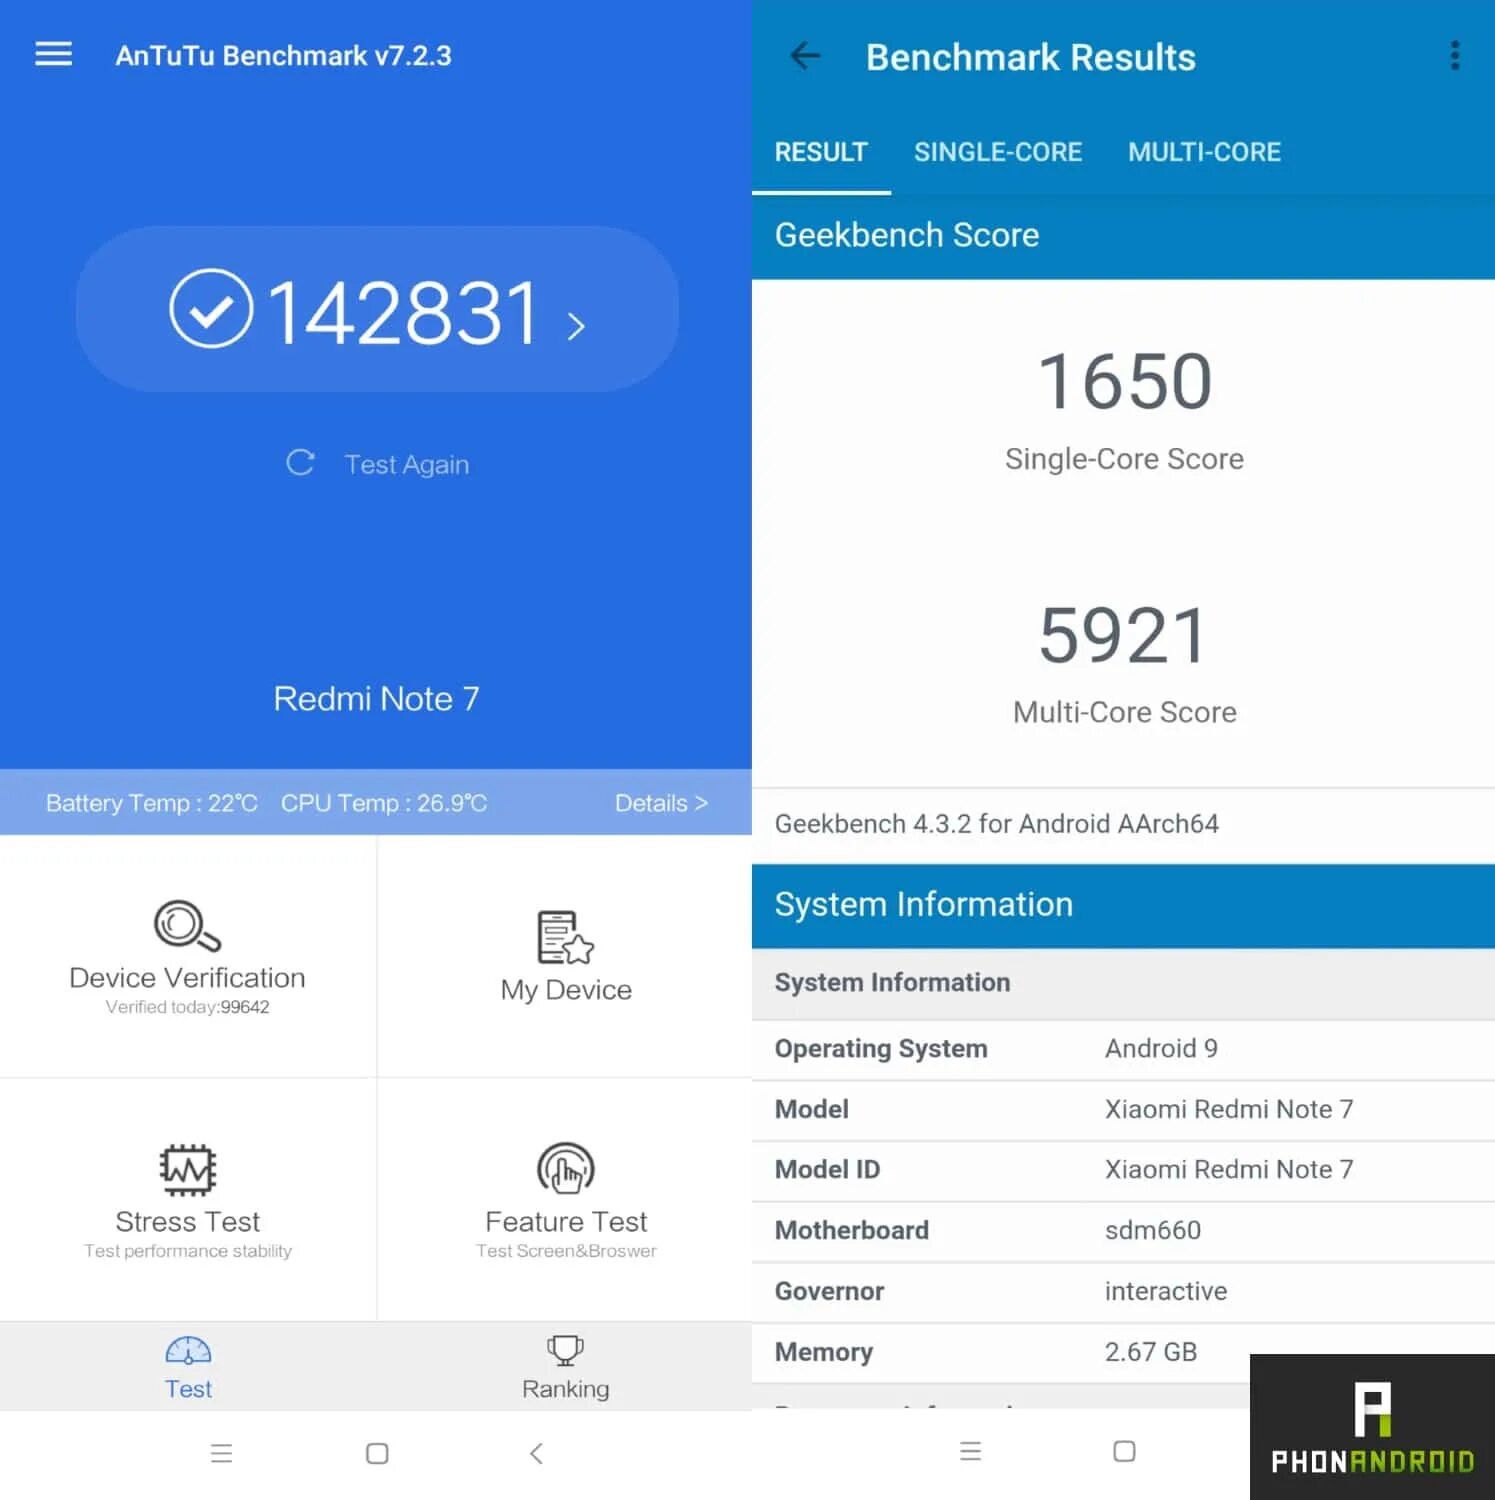Tap AnTuTu screen home nav square
Screen dimensions: 1495x1500
(377, 1453)
